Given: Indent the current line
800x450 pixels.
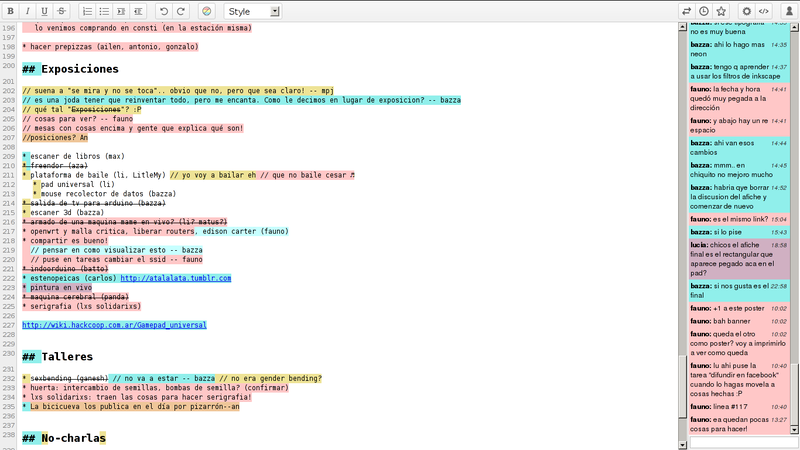Looking at the screenshot, I should click(x=121, y=11).
